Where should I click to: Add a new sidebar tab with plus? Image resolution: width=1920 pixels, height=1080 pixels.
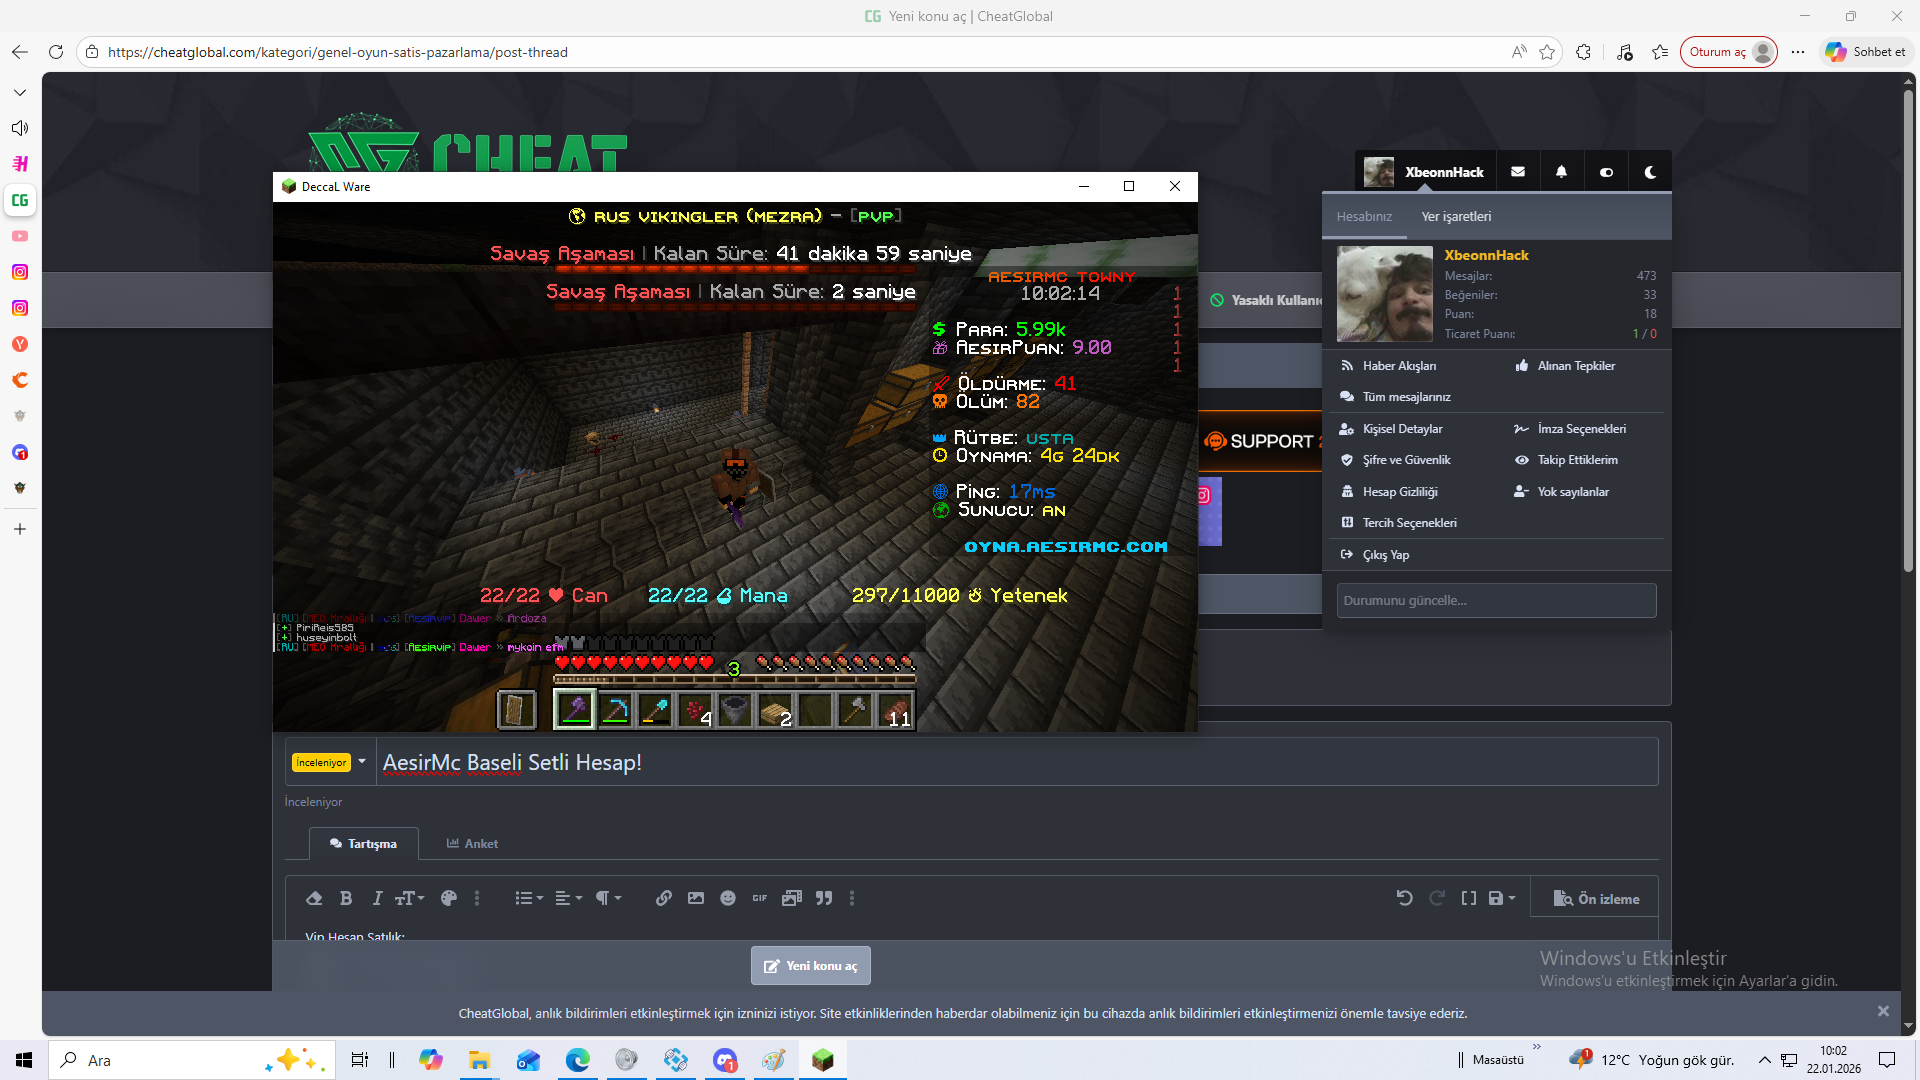[20, 529]
